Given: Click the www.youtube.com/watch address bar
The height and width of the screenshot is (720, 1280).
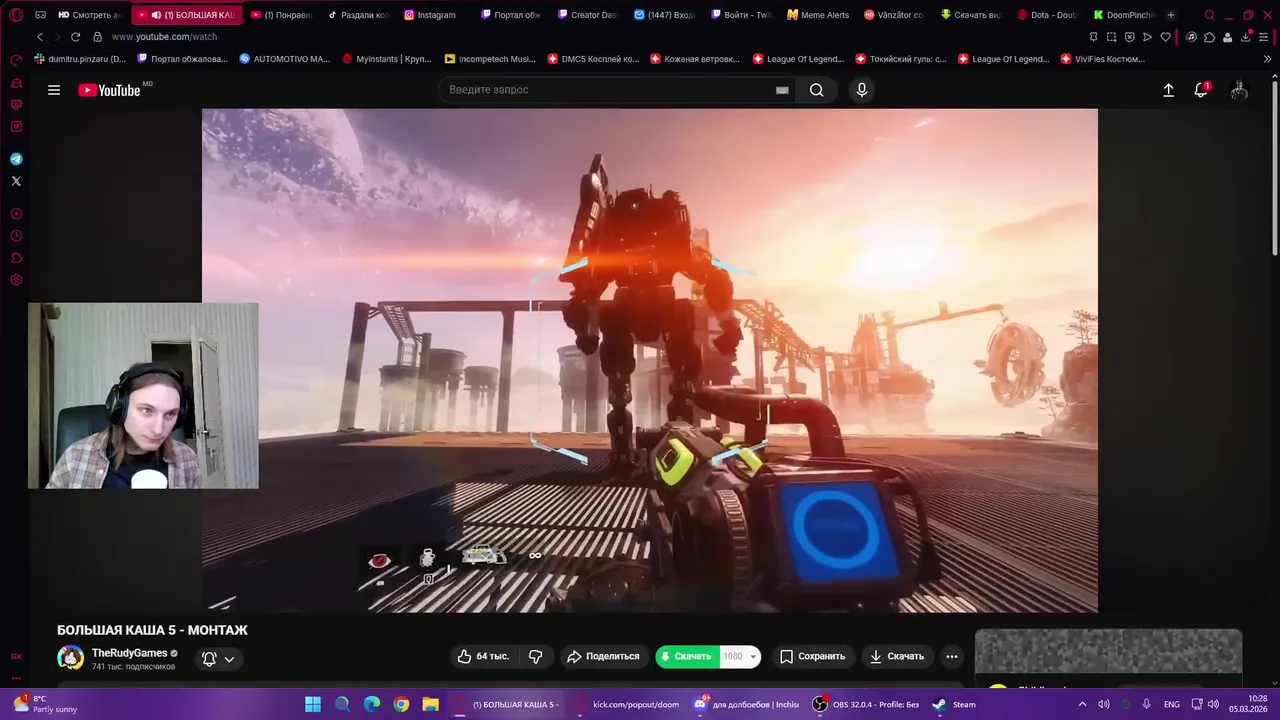Looking at the screenshot, I should click(x=164, y=37).
